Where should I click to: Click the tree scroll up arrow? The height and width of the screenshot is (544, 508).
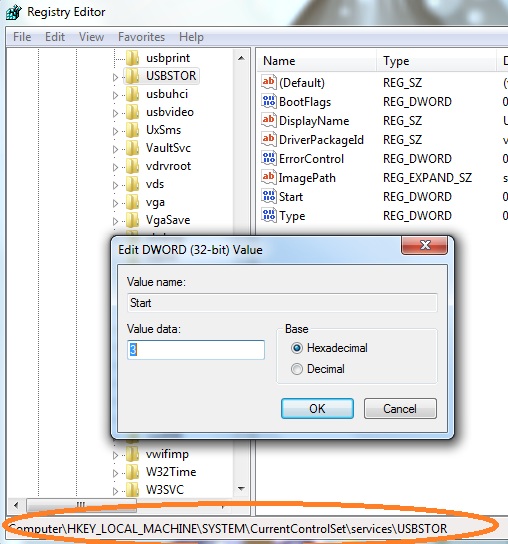coord(241,58)
